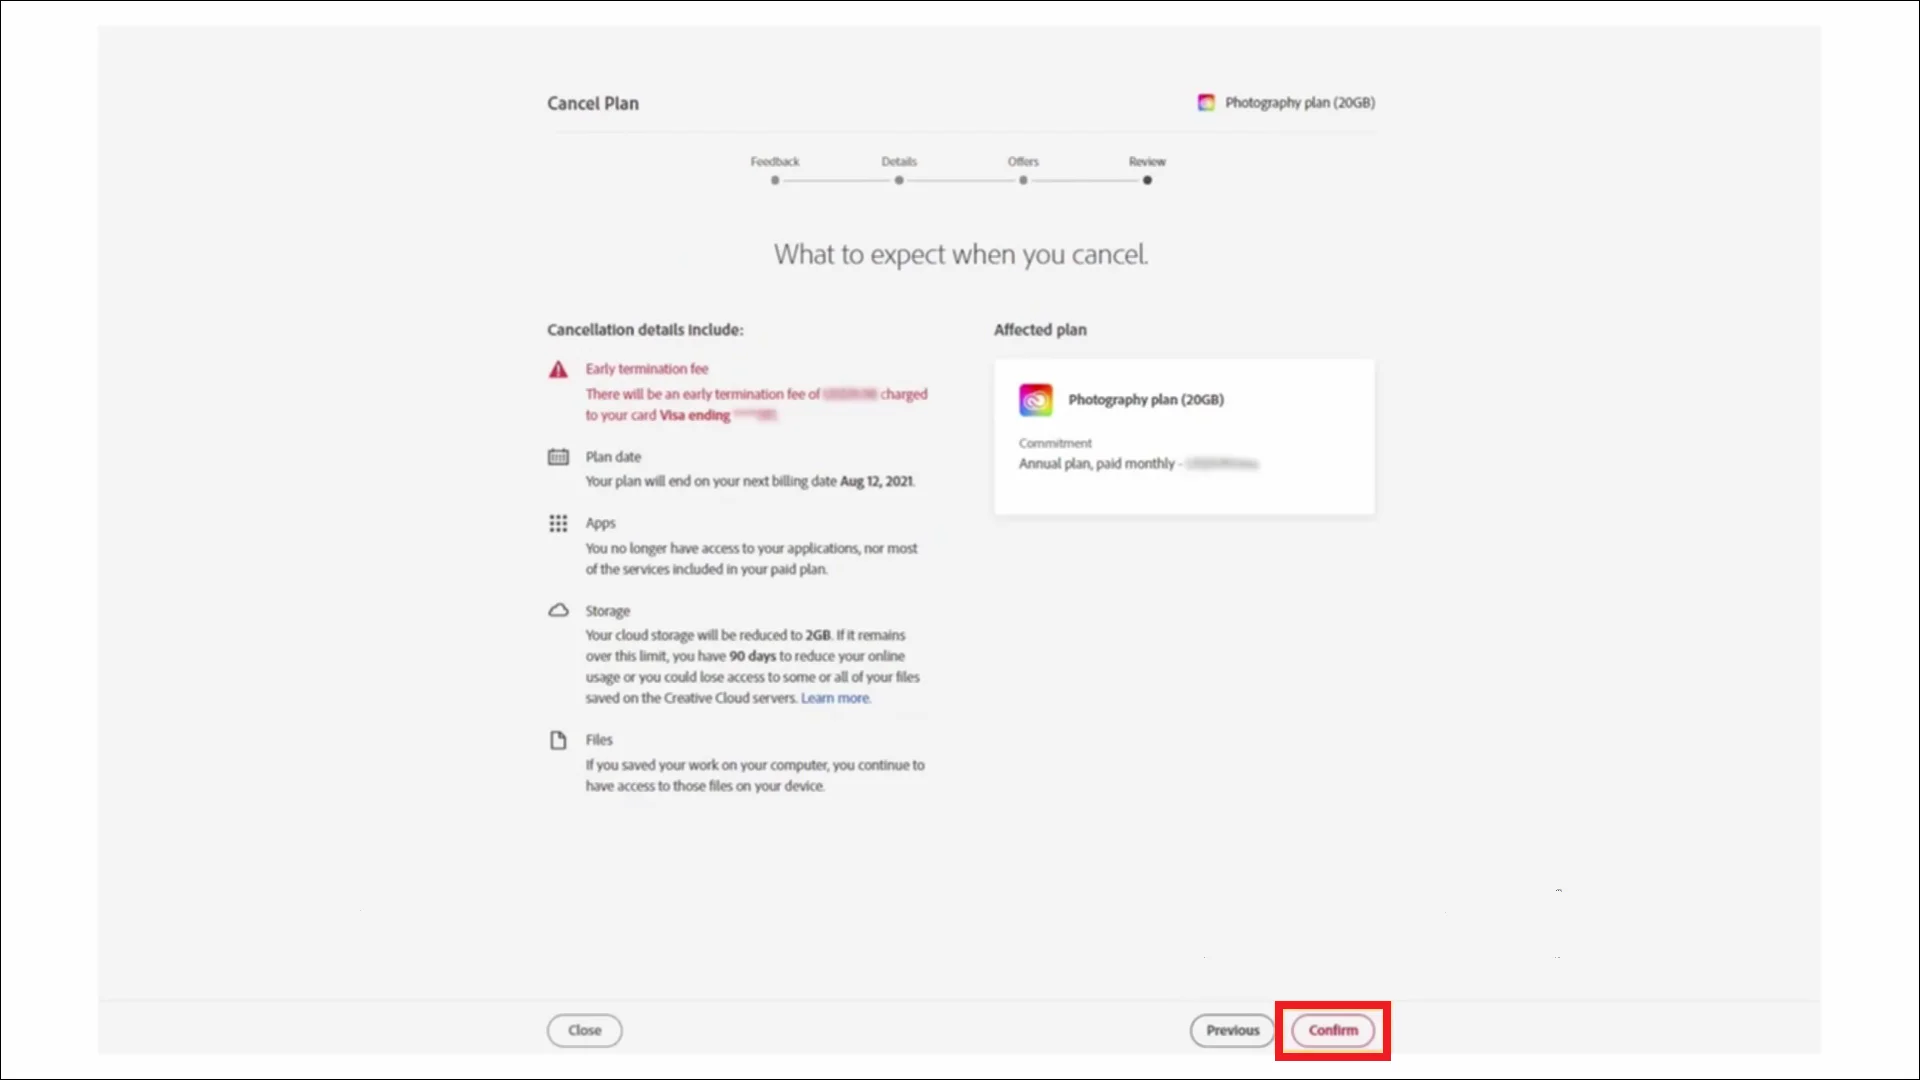Click the Plan date calendar icon
The width and height of the screenshot is (1920, 1080).
[x=558, y=457]
